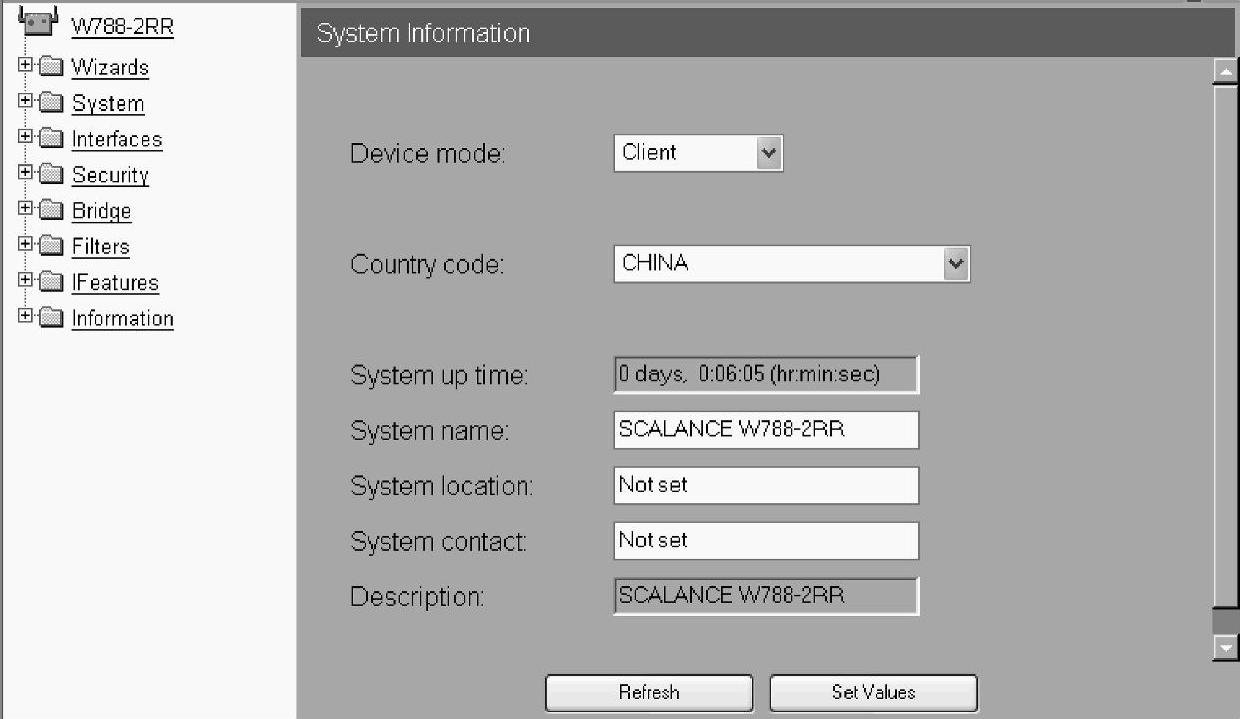Click the System folder icon
Image resolution: width=1240 pixels, height=719 pixels.
[x=52, y=103]
